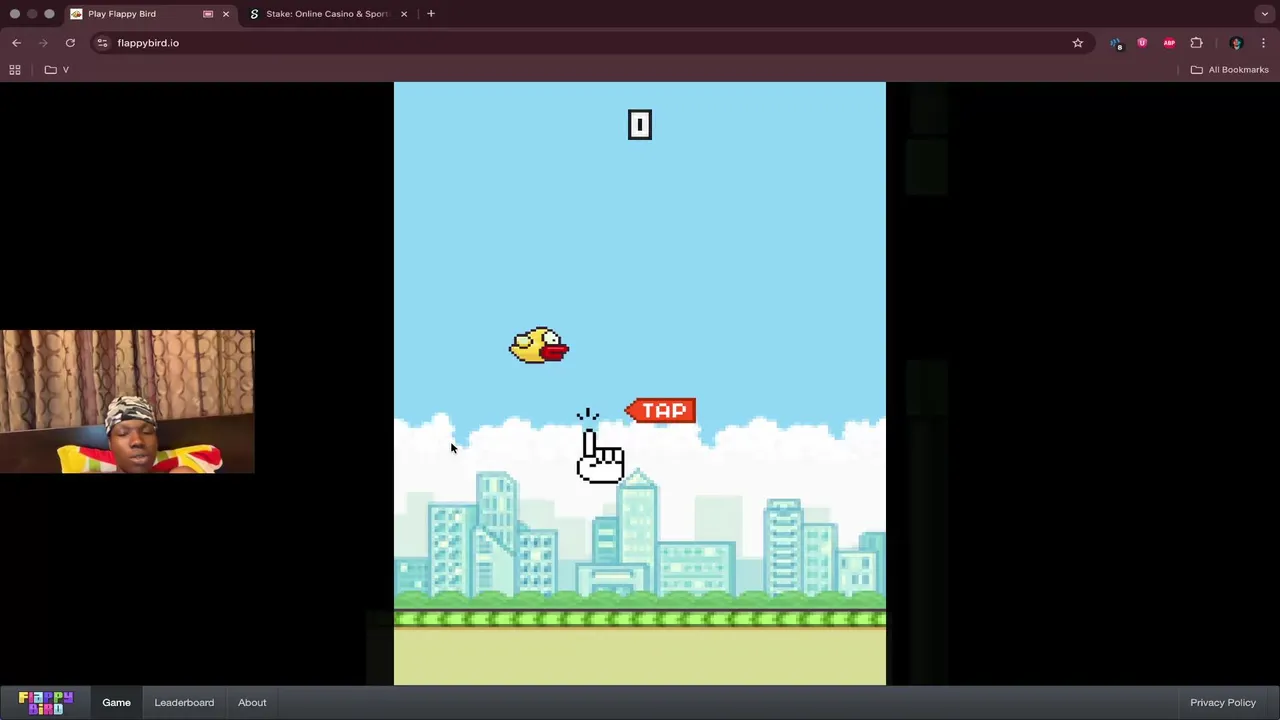Click the red TAP sign
Screen dimensions: 1280x720
coord(660,411)
